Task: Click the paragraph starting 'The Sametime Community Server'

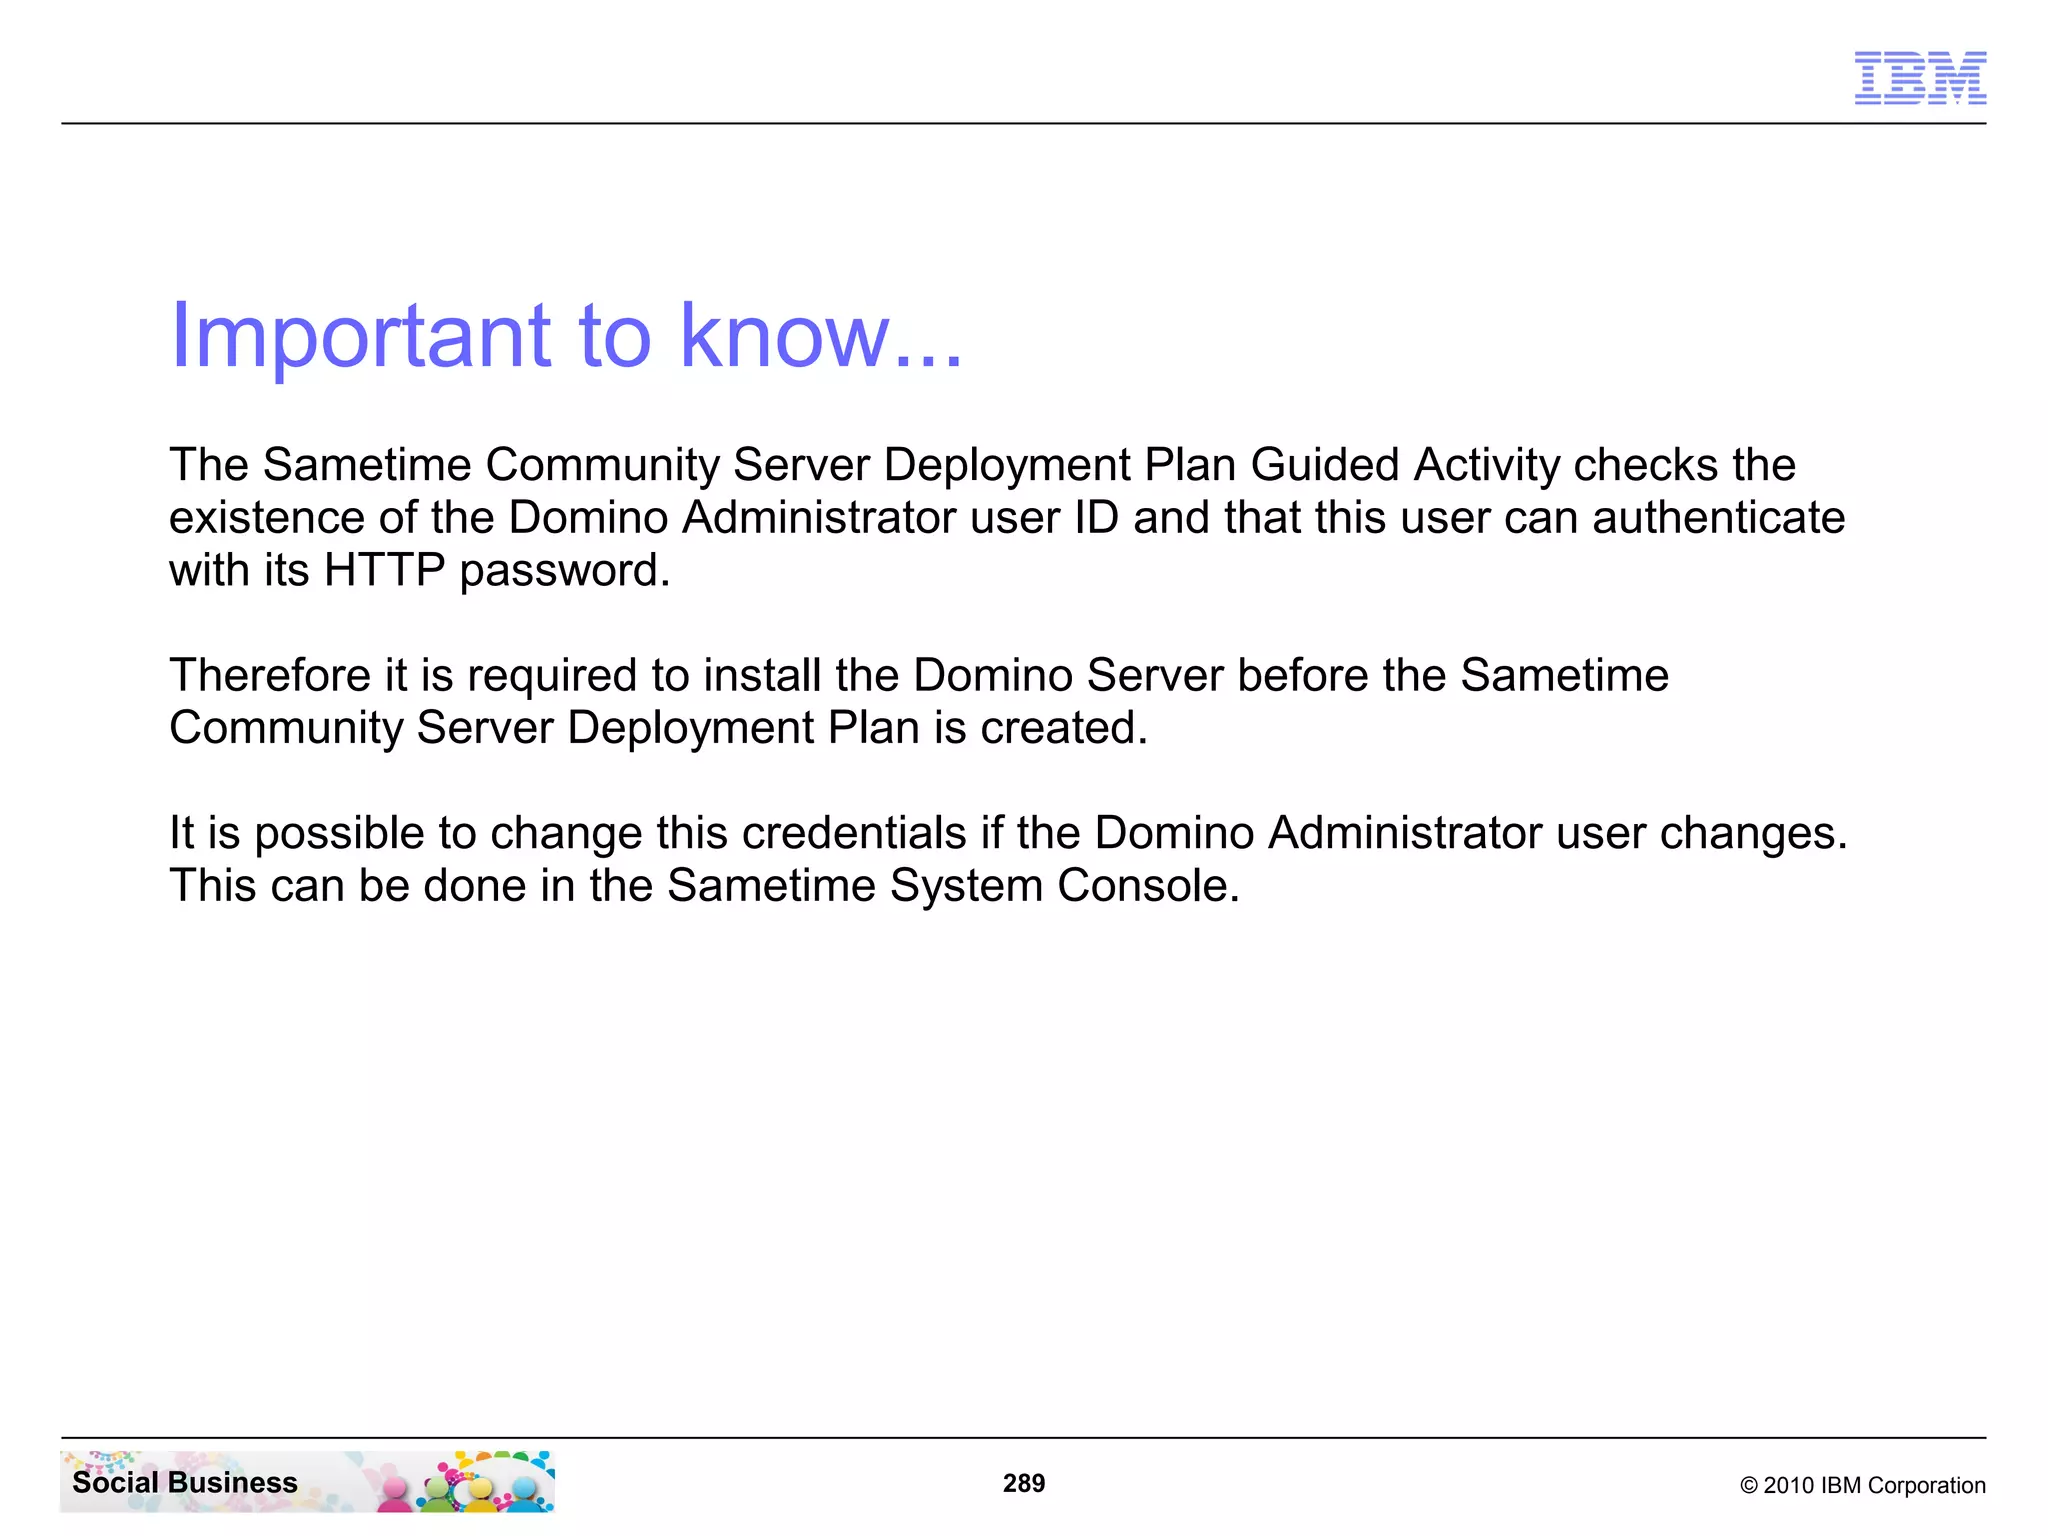Action: 1007,517
